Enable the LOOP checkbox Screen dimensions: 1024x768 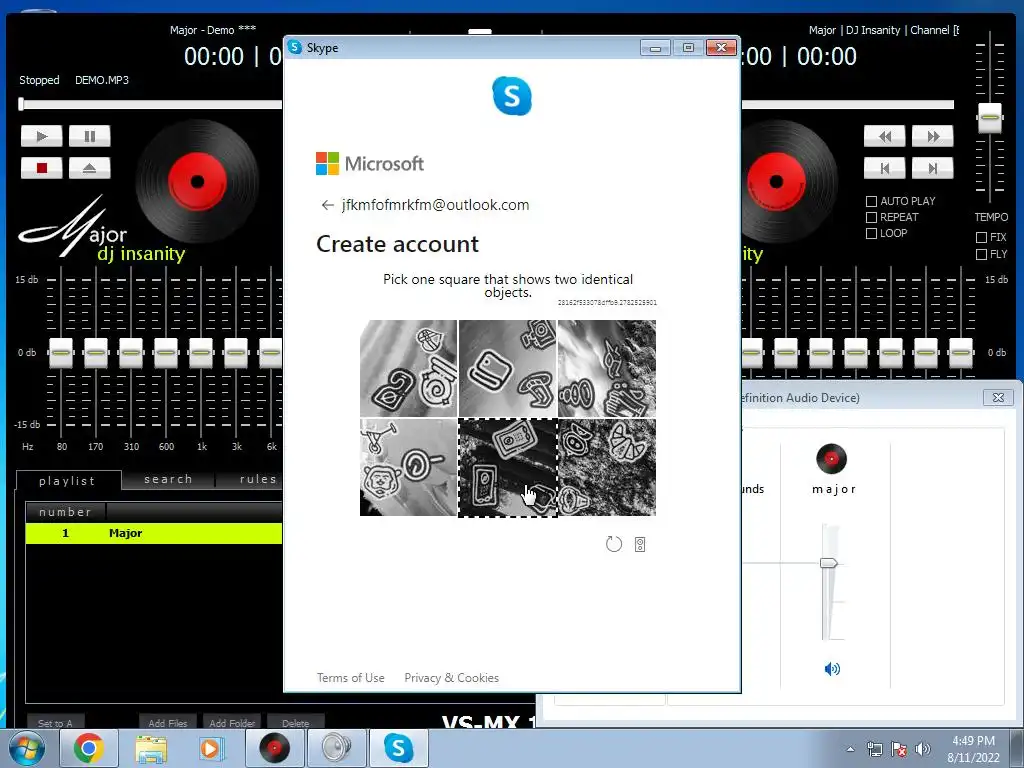[871, 233]
